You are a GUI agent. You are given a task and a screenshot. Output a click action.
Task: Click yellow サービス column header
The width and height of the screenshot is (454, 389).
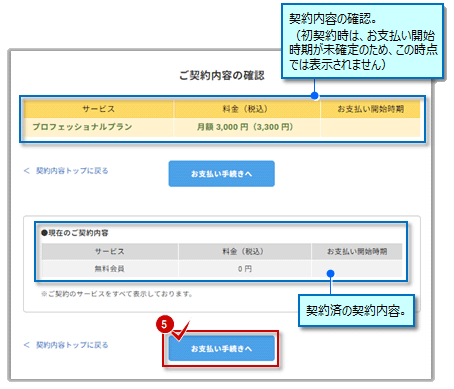click(x=99, y=109)
